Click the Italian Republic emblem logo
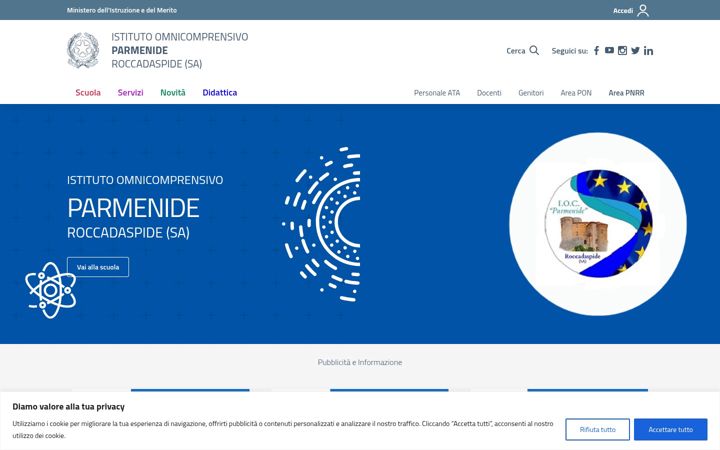Viewport: 720px width, 450px height. [x=83, y=50]
